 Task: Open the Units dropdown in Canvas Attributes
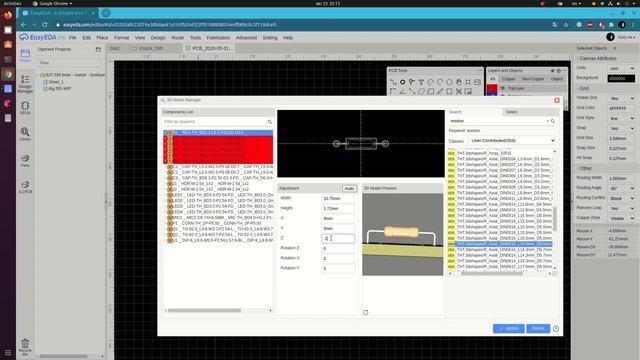622,68
